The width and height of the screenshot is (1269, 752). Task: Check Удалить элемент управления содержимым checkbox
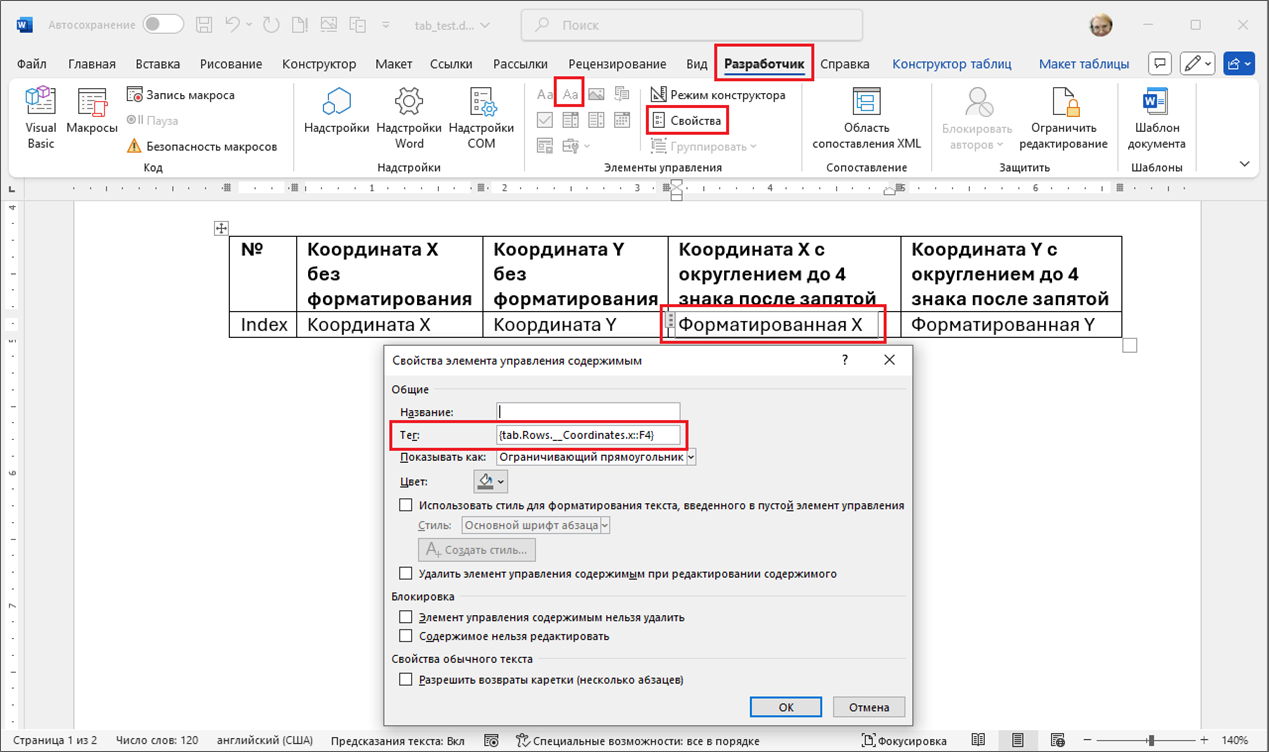coord(406,574)
